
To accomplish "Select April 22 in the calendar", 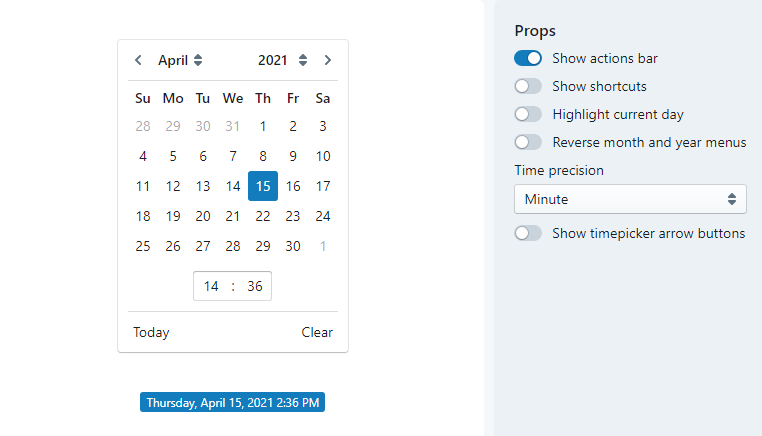I will click(263, 216).
